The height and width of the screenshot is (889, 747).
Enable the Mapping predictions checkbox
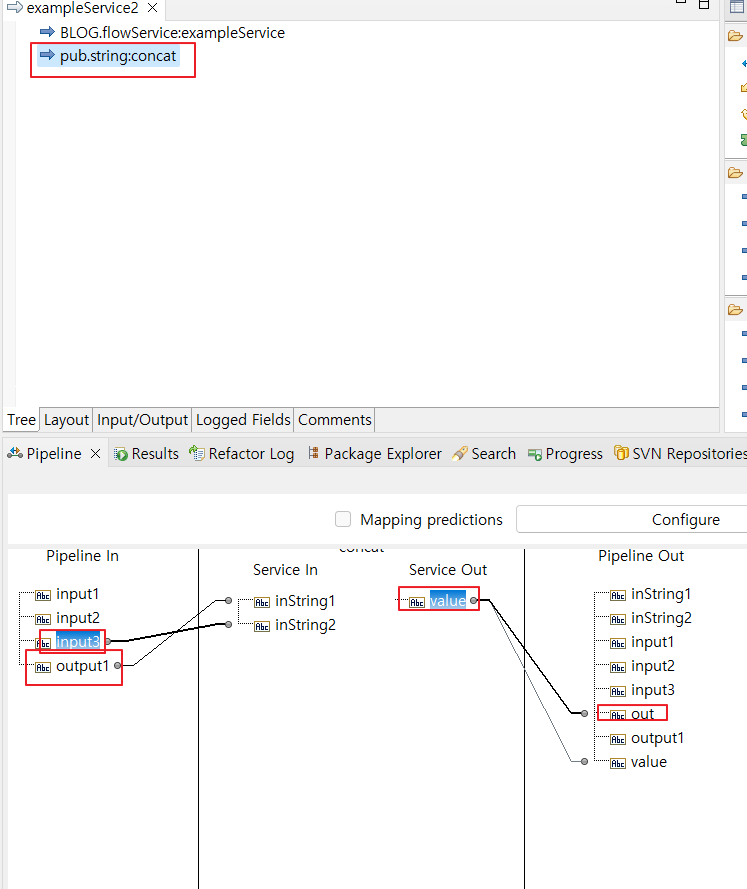tap(343, 519)
